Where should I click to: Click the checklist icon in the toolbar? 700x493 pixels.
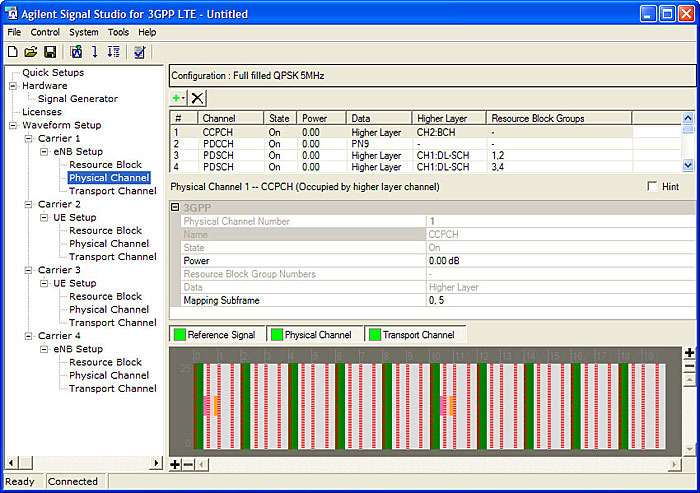[x=140, y=52]
